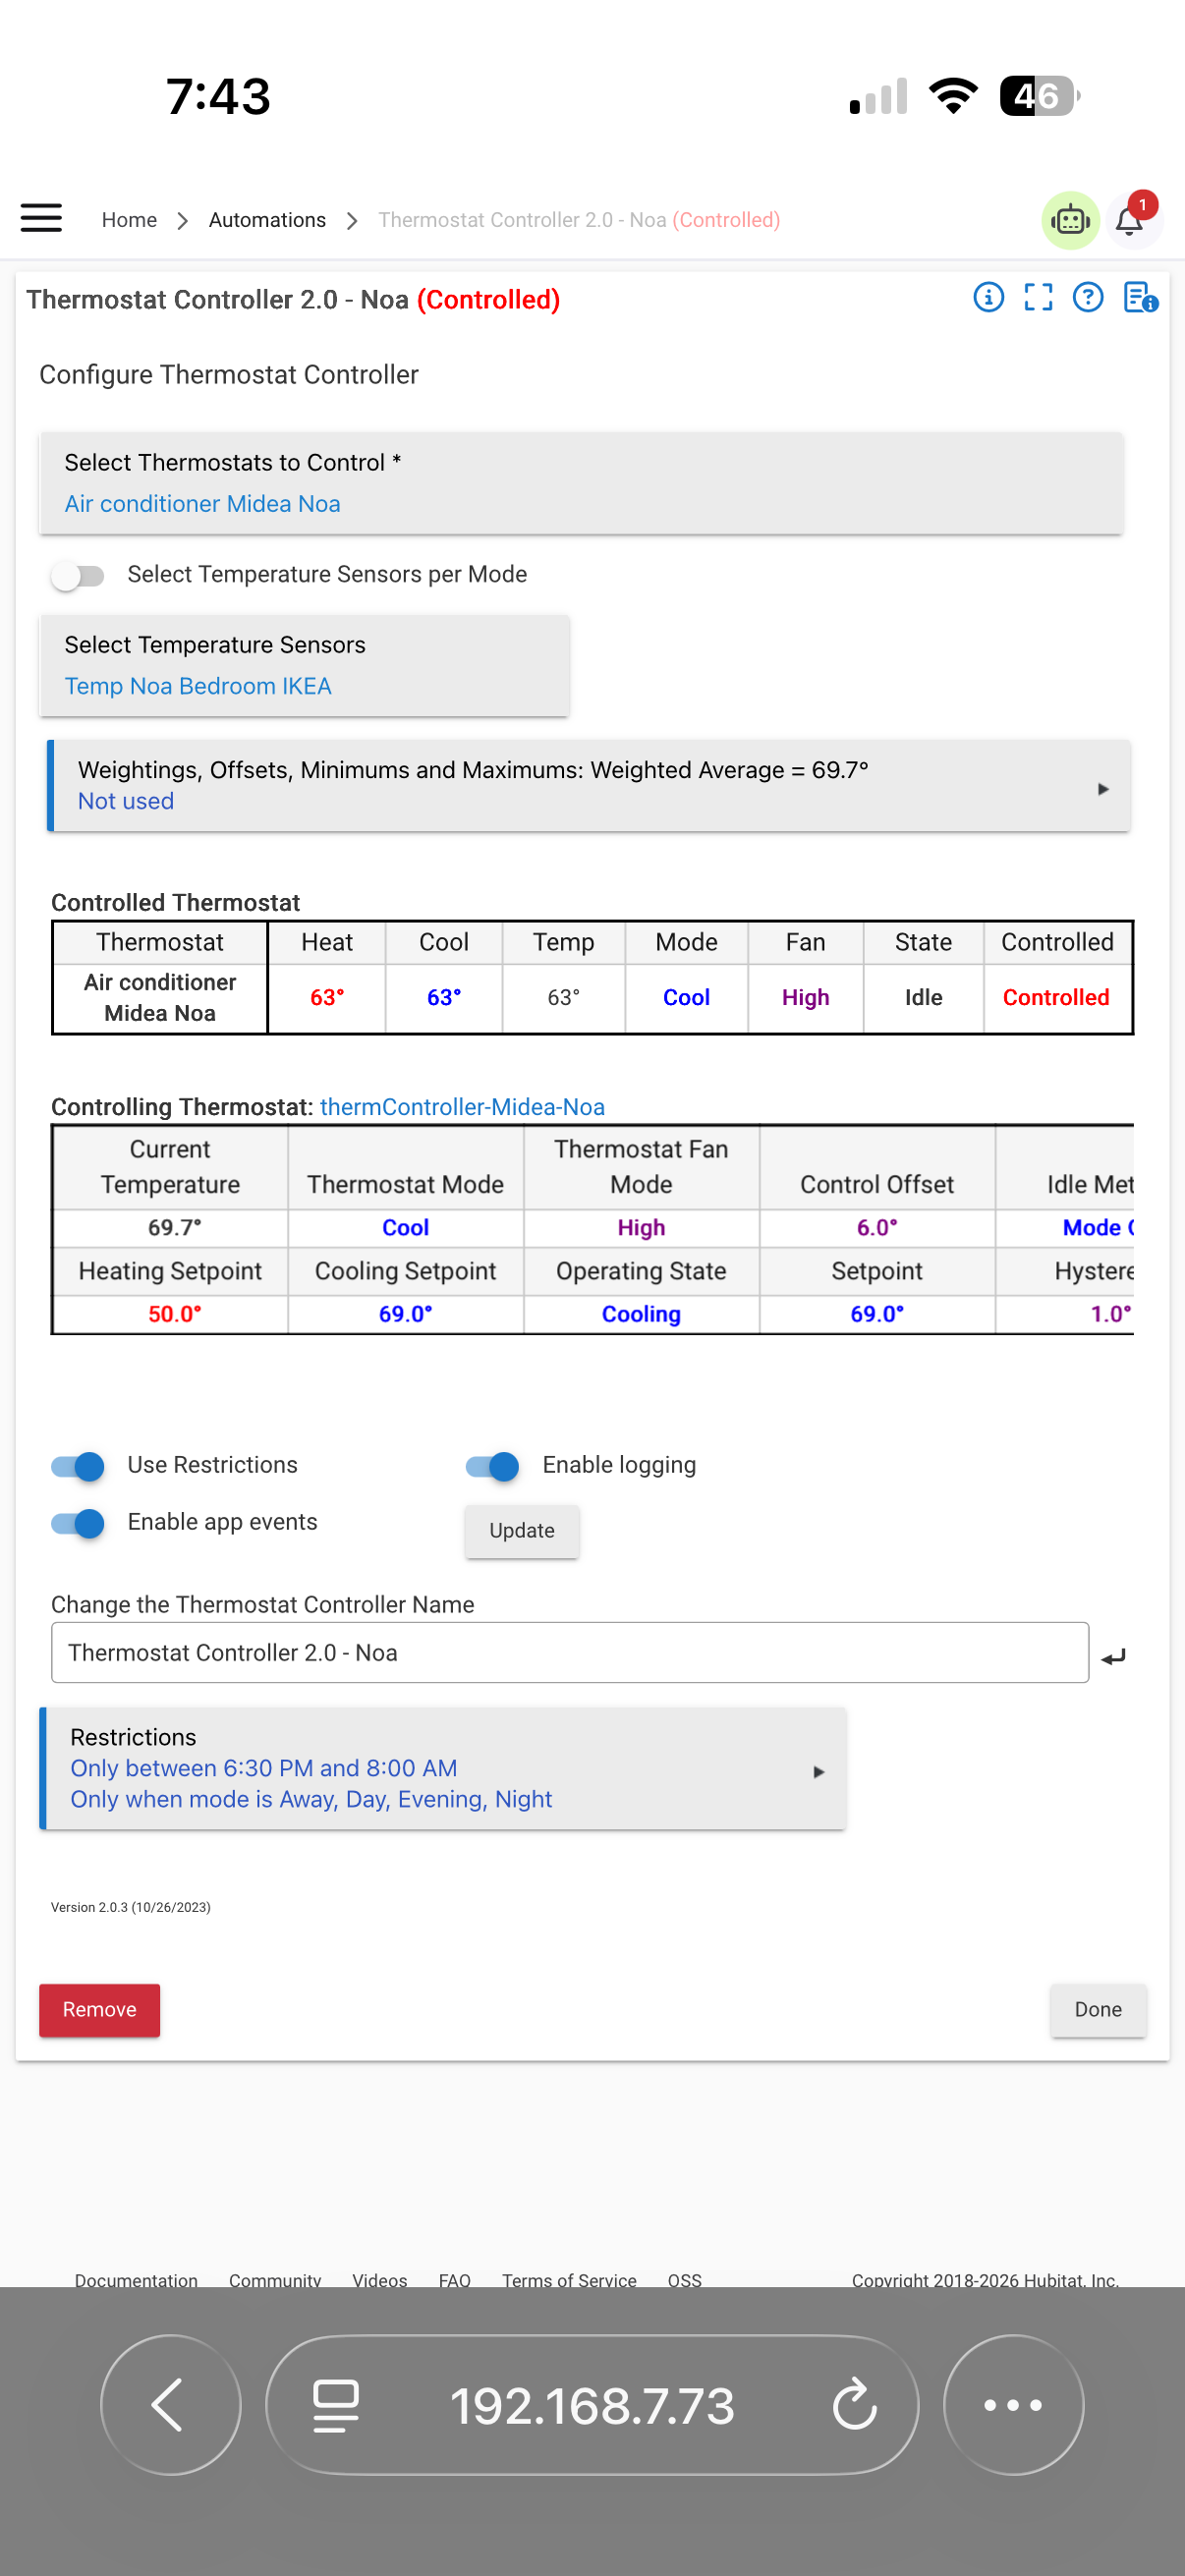Turn off Enable logging

(x=493, y=1466)
